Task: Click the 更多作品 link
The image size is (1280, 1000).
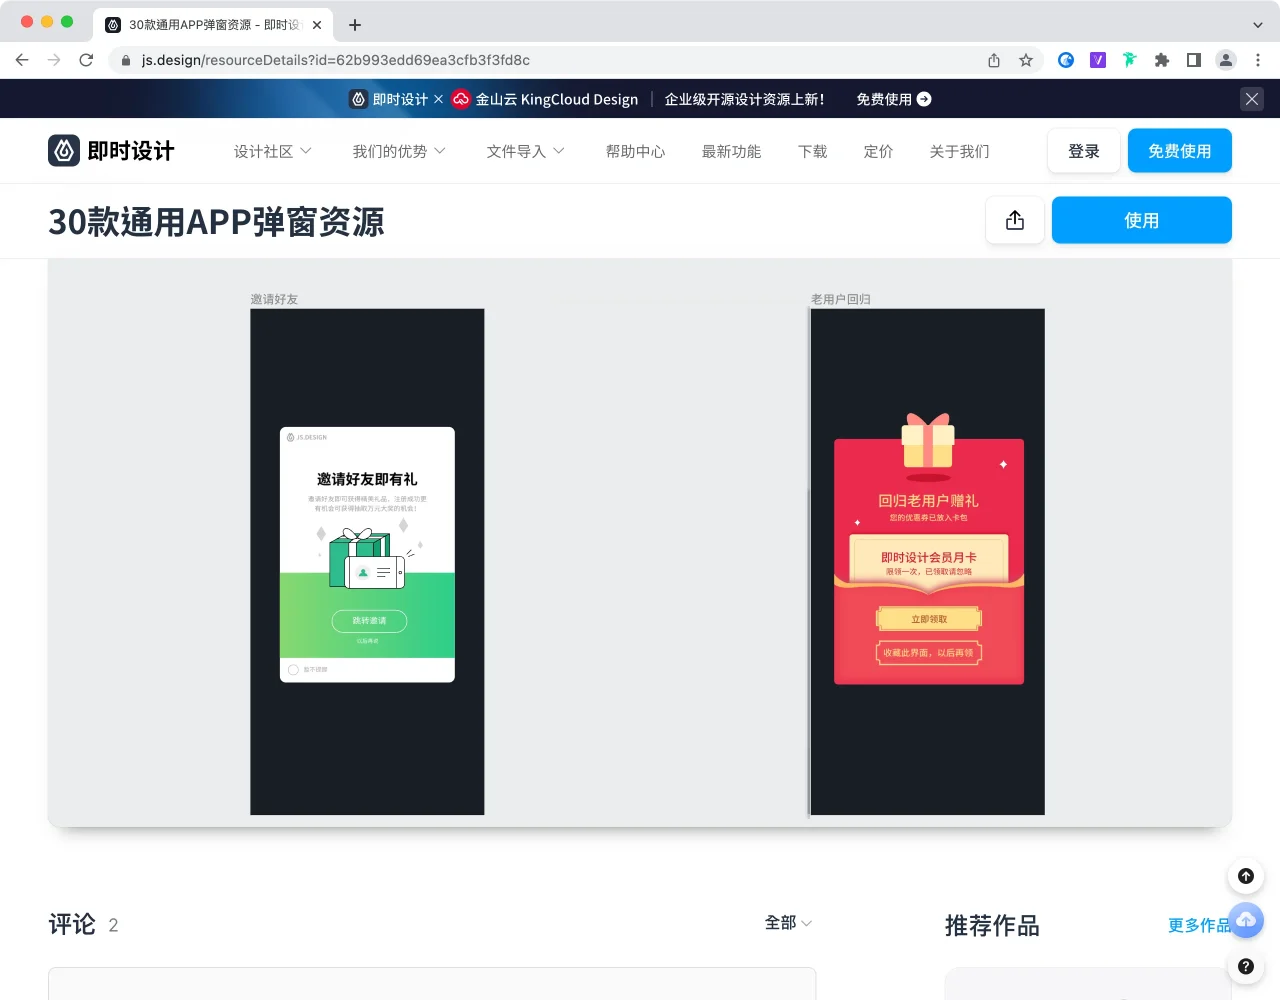Action: click(x=1199, y=925)
